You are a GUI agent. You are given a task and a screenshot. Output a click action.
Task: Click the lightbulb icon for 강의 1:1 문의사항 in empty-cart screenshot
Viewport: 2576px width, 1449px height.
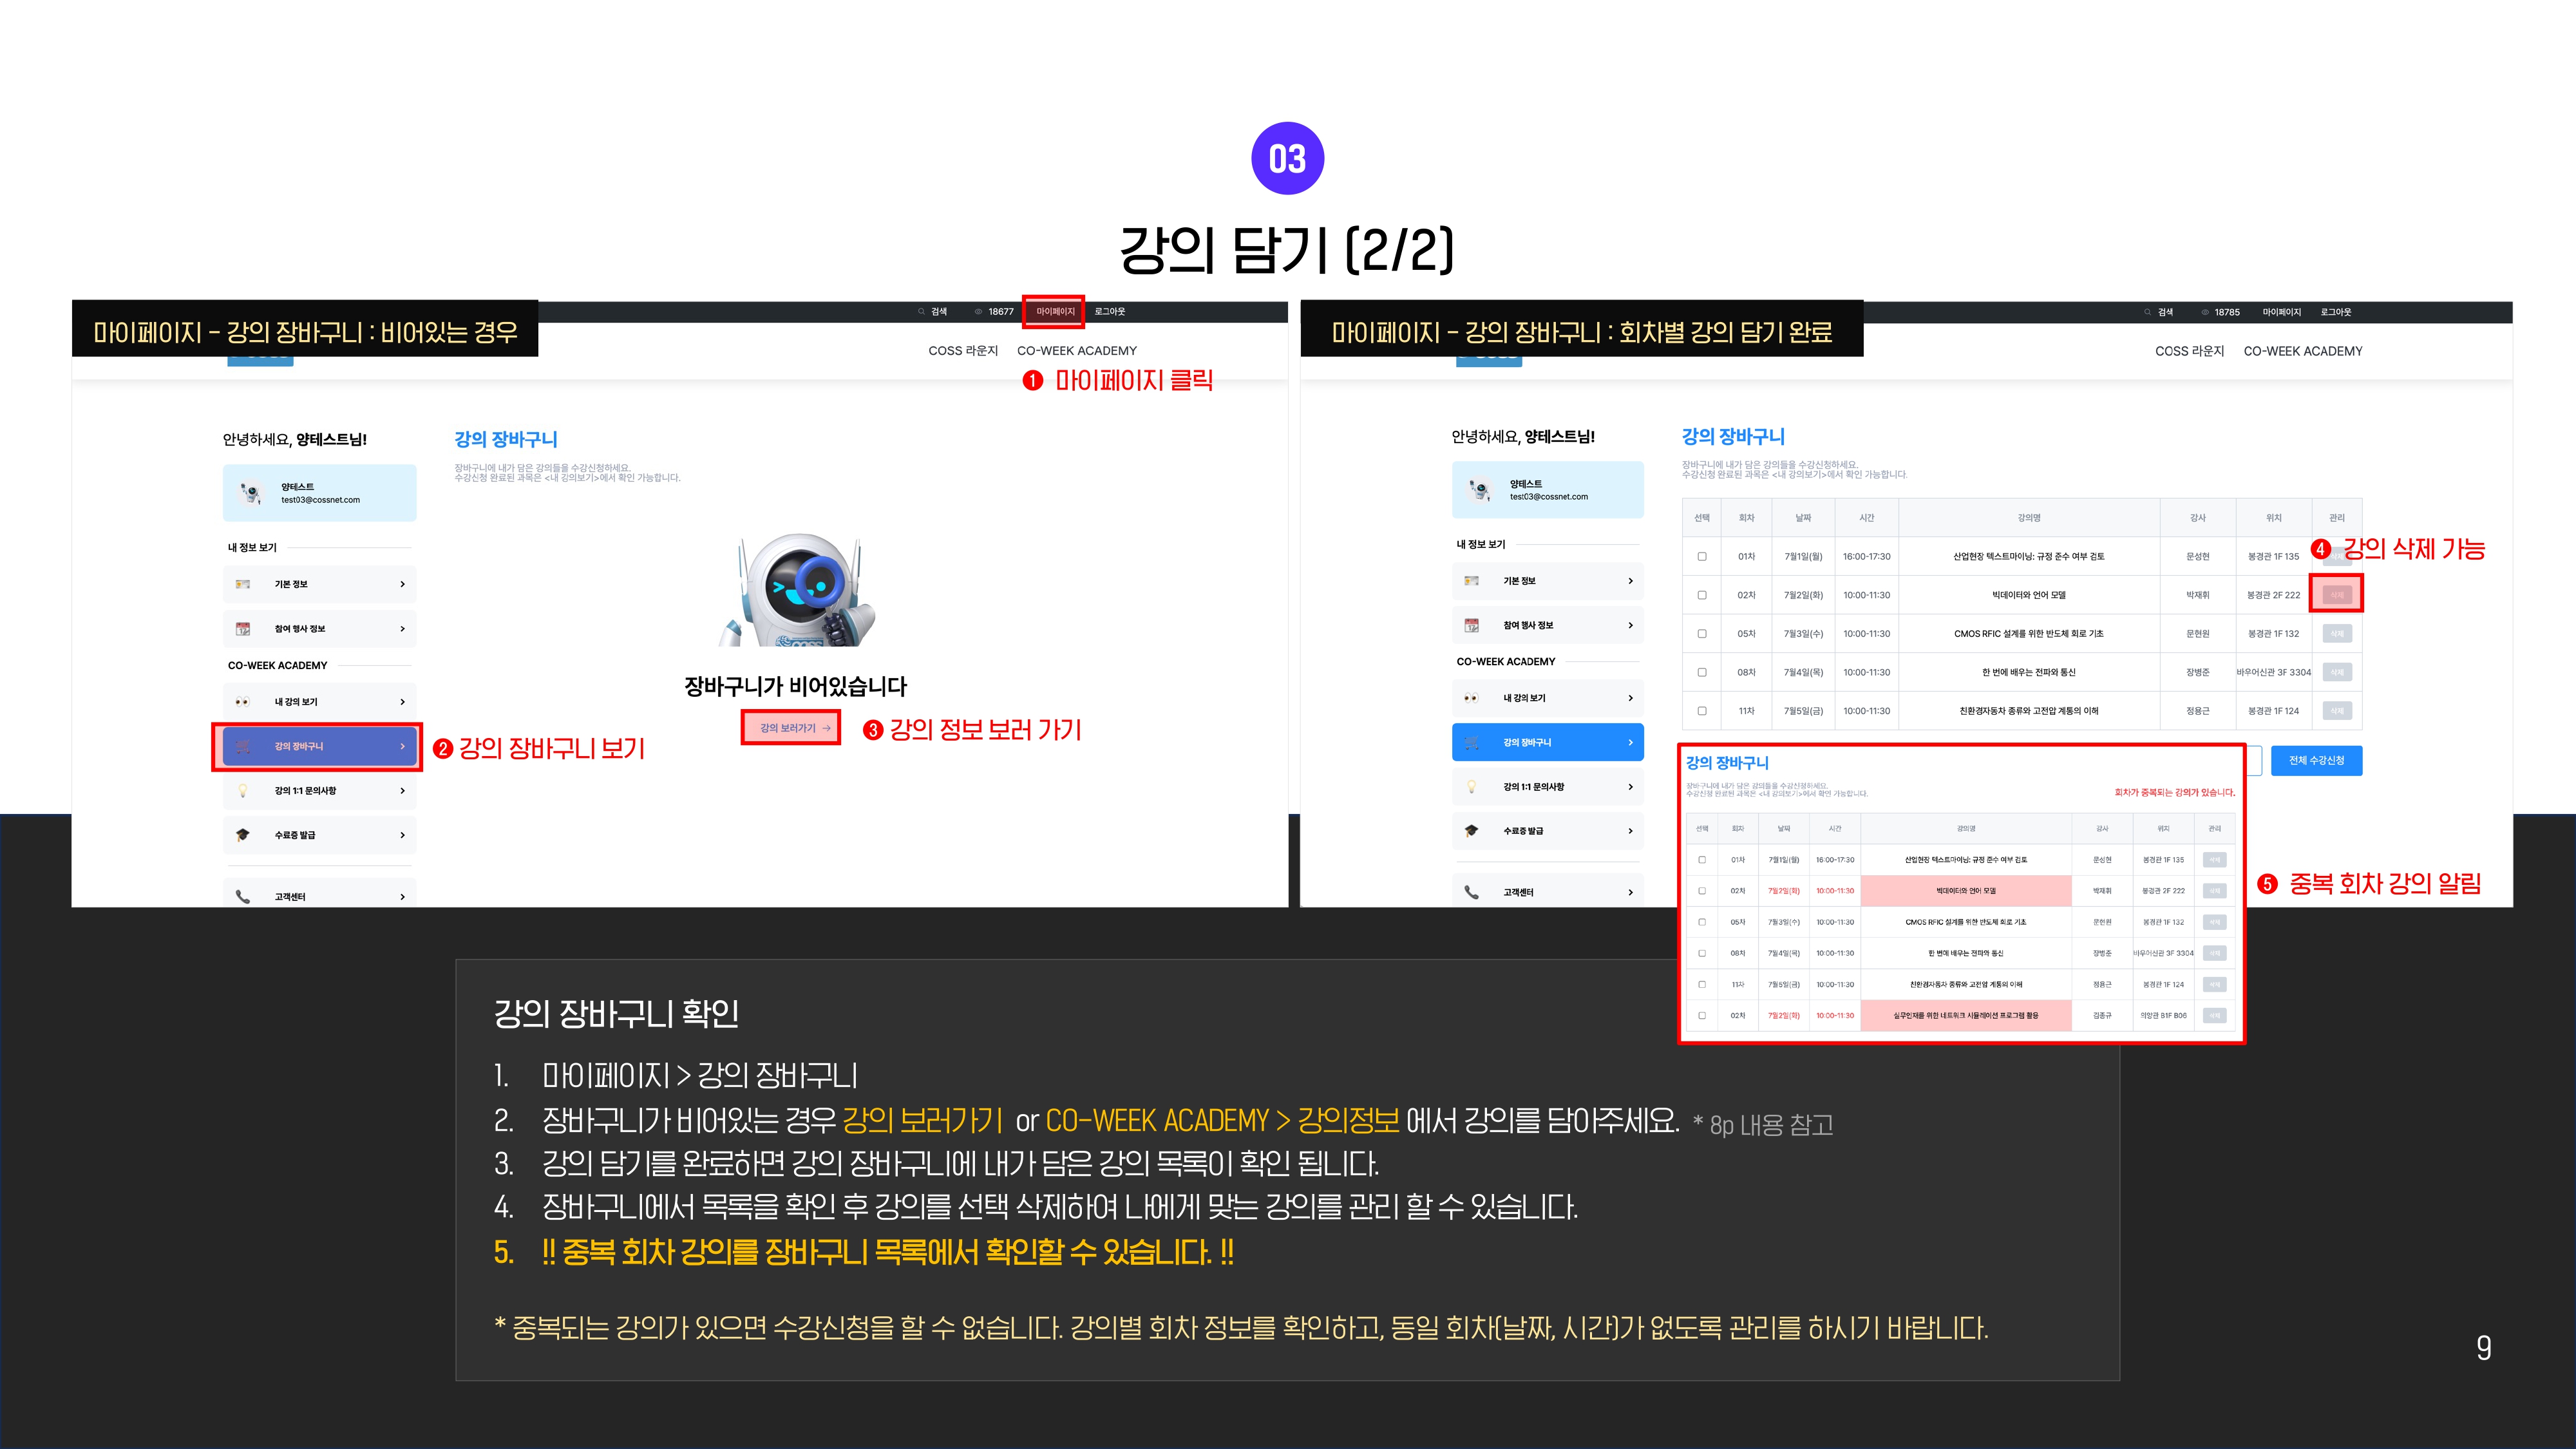tap(242, 791)
